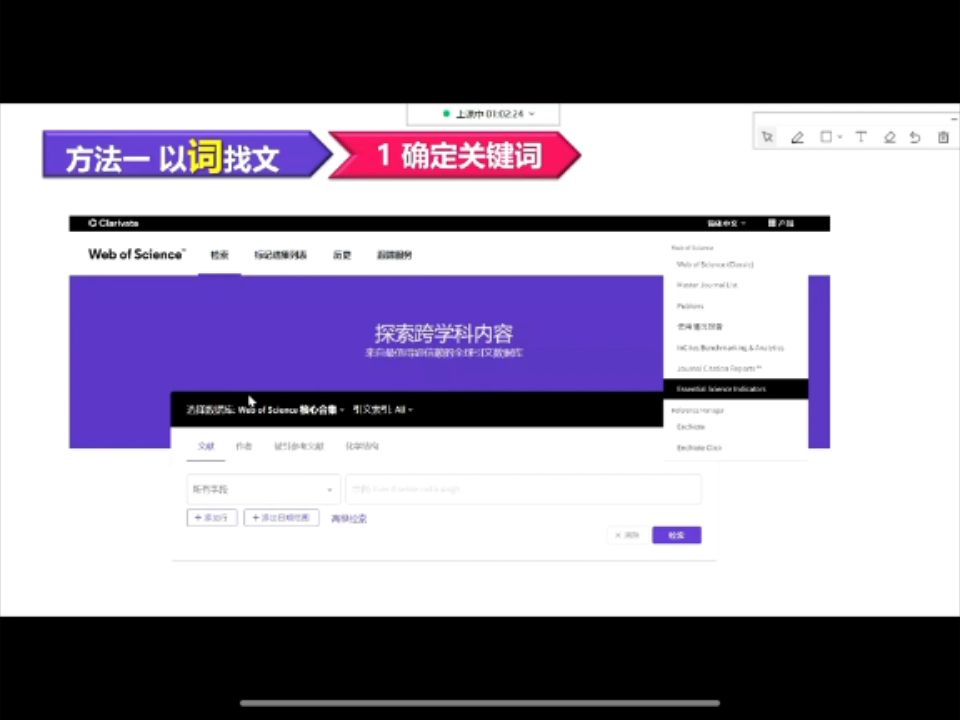Viewport: 960px width, 720px height.
Task: Open the 跟踪服务 tab
Action: pyautogui.click(x=394, y=255)
